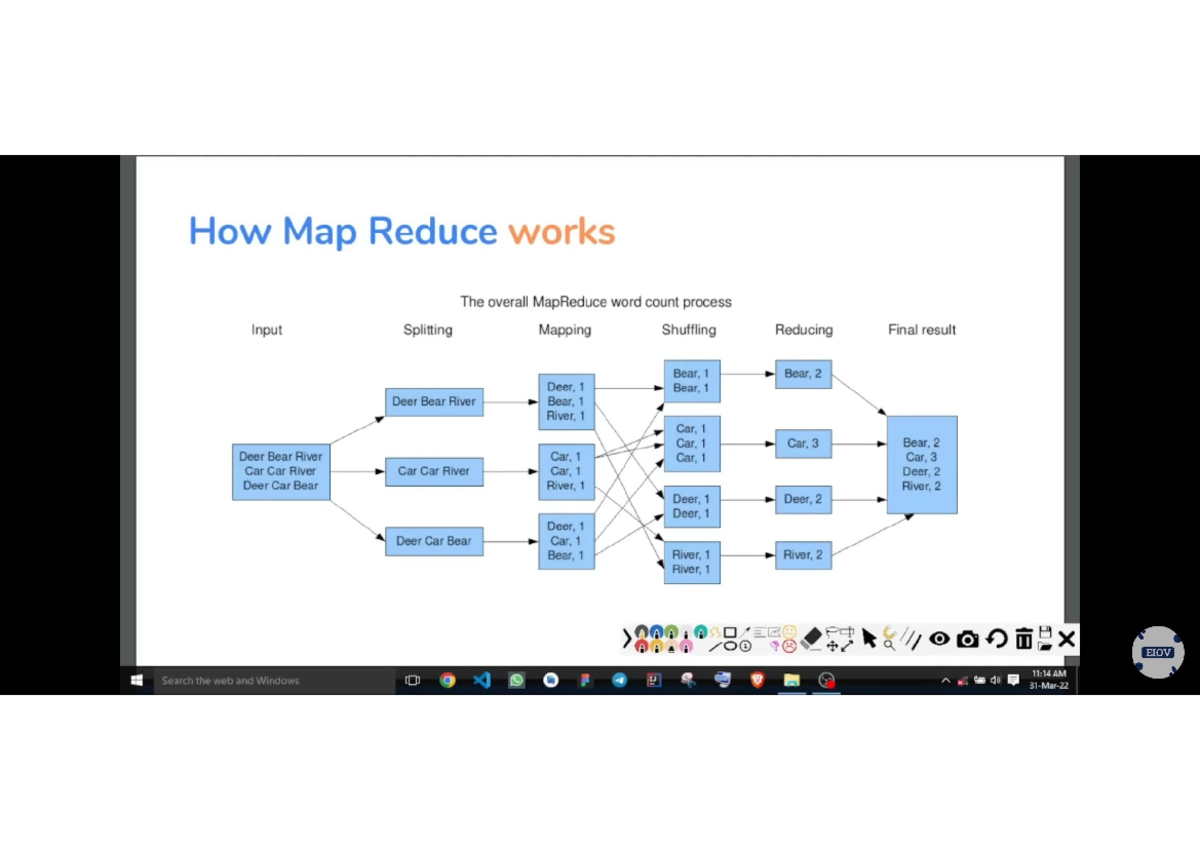The image size is (1200, 849).
Task: Open Visual Studio Code from taskbar
Action: point(482,680)
